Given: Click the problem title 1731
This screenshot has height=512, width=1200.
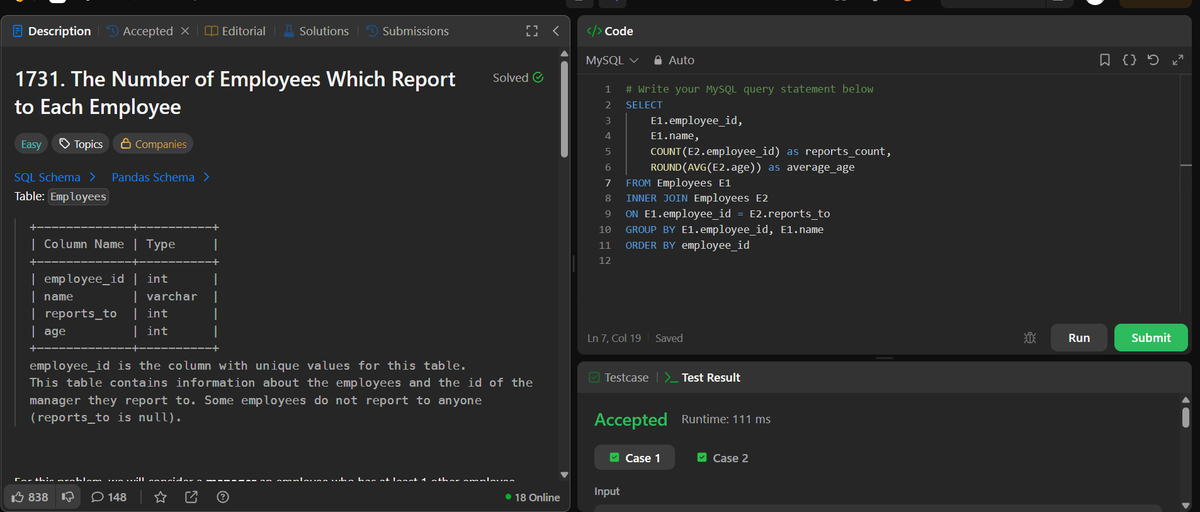Looking at the screenshot, I should coord(235,92).
